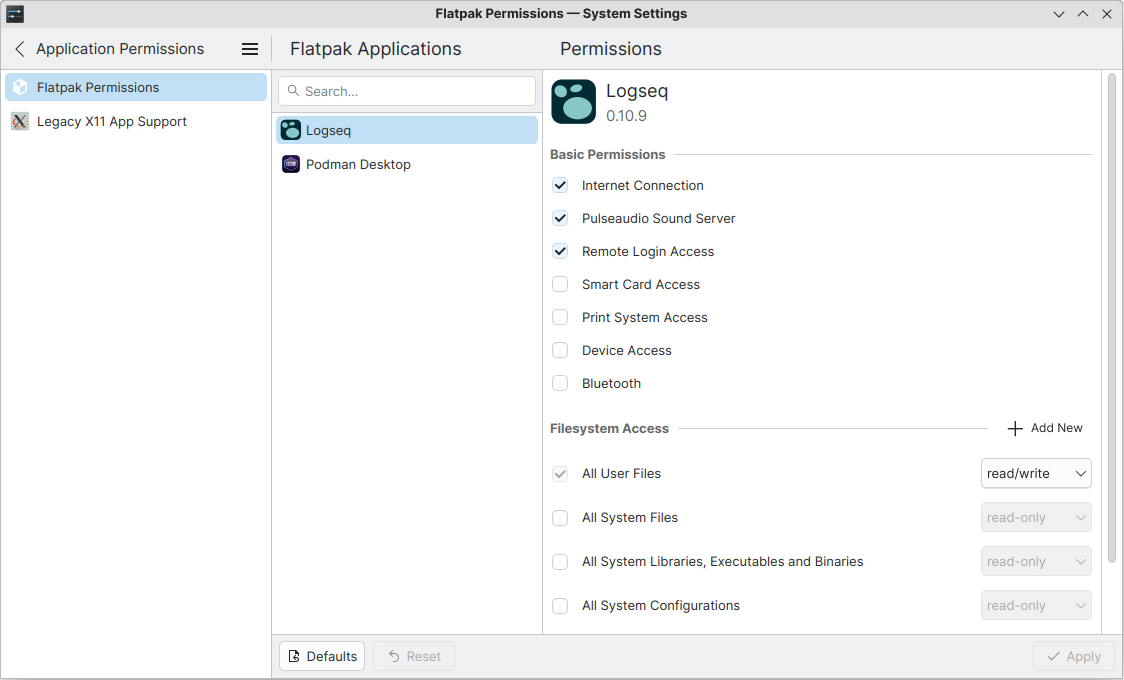This screenshot has width=1124, height=680.
Task: Click the Reset button
Action: pos(414,656)
